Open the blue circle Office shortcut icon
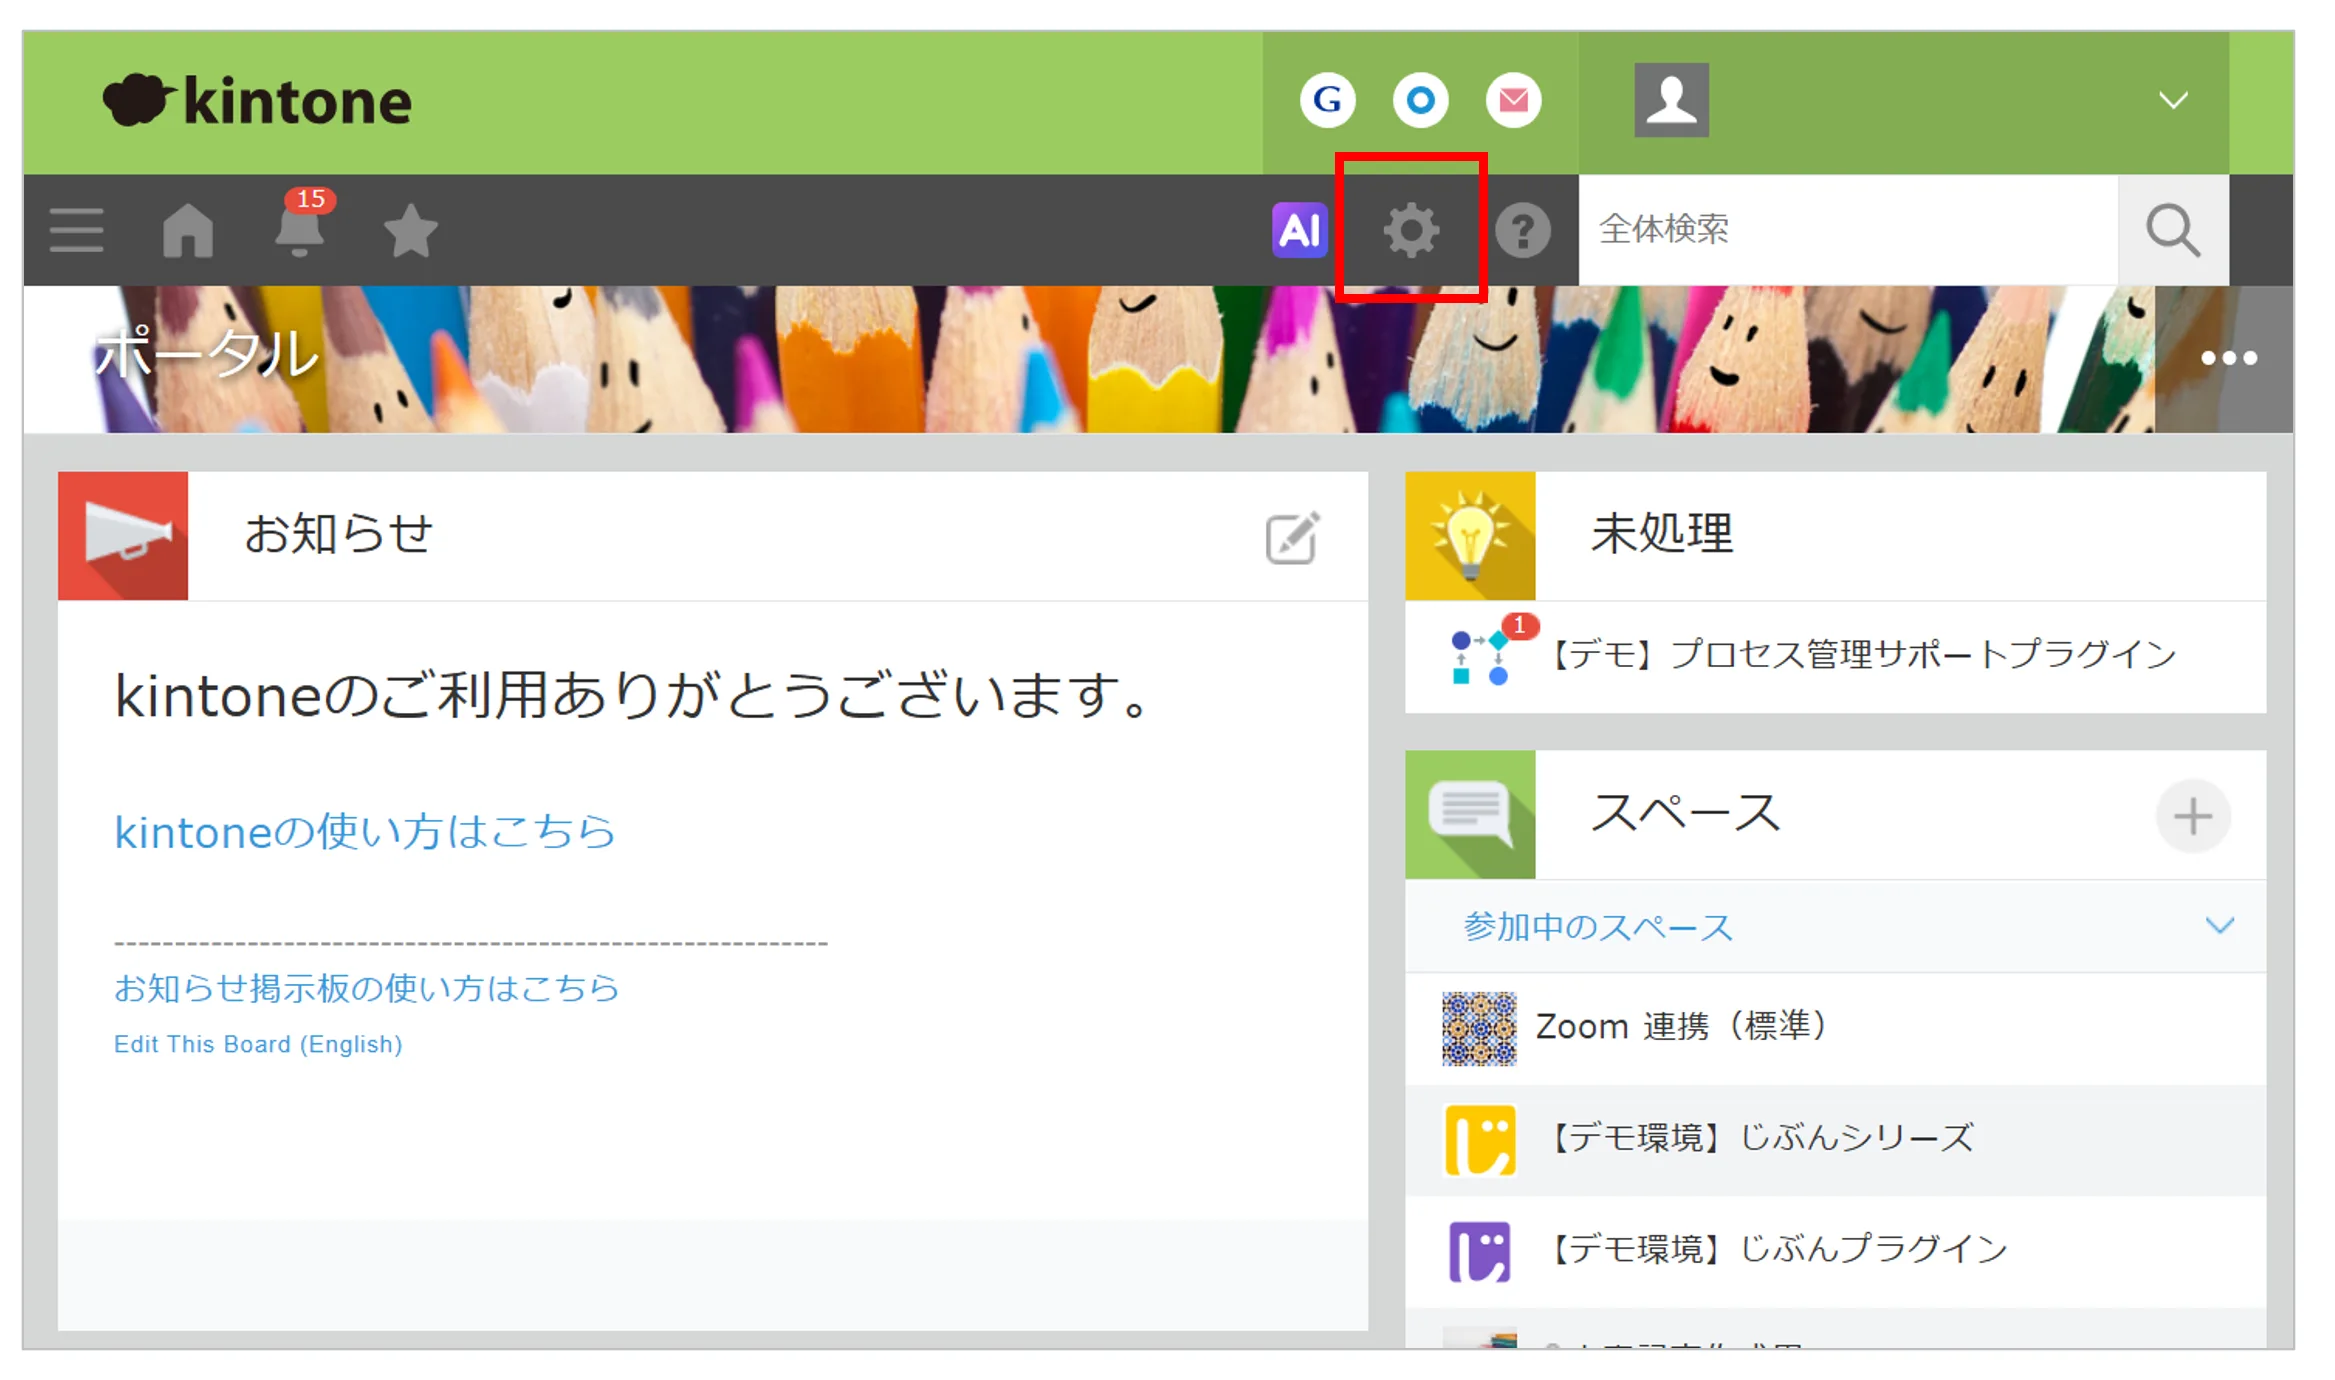This screenshot has width=2335, height=1380. pyautogui.click(x=1420, y=100)
